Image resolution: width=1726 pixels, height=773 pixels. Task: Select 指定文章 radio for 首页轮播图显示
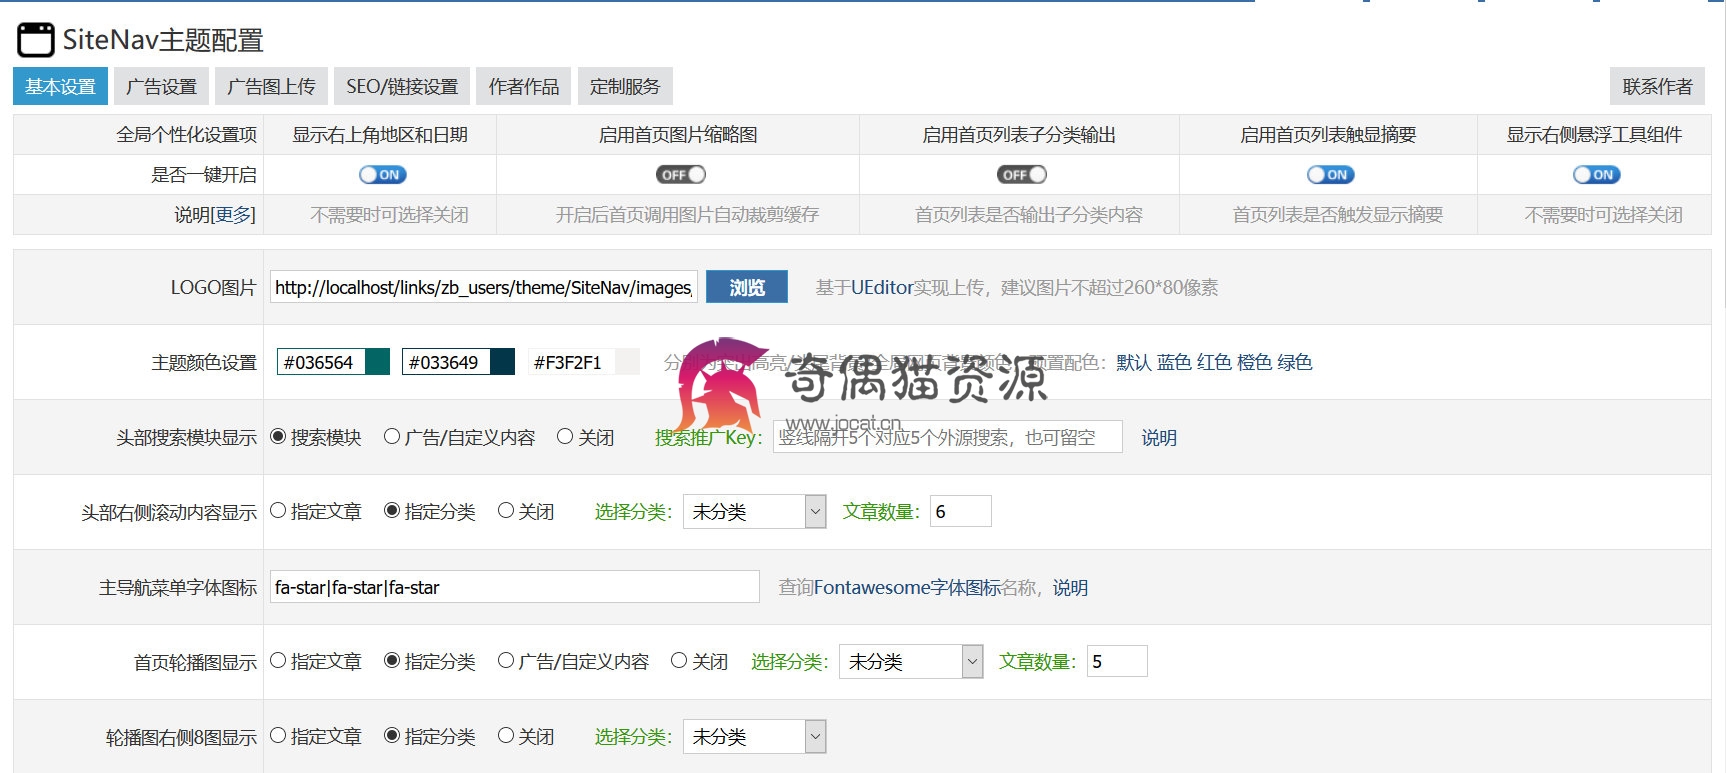click(x=279, y=661)
